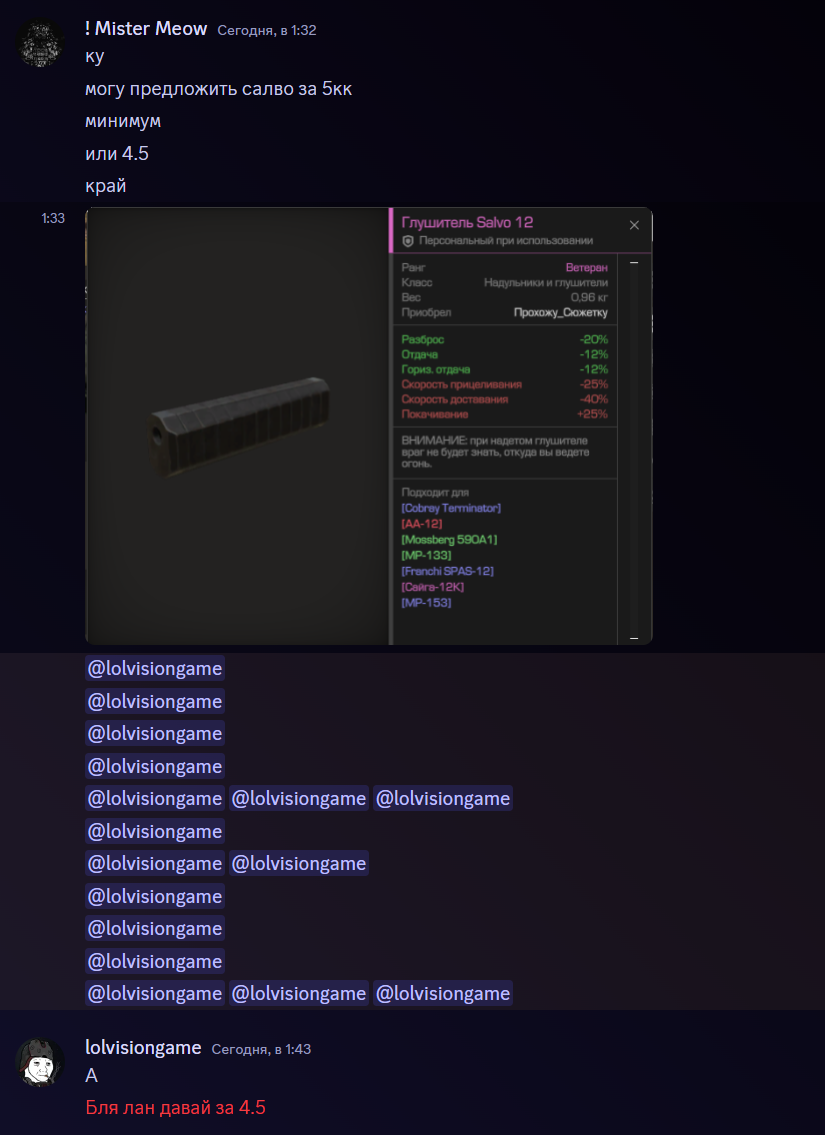Select the [Mossberg 590A1] entry
825x1135 pixels.
(x=449, y=539)
